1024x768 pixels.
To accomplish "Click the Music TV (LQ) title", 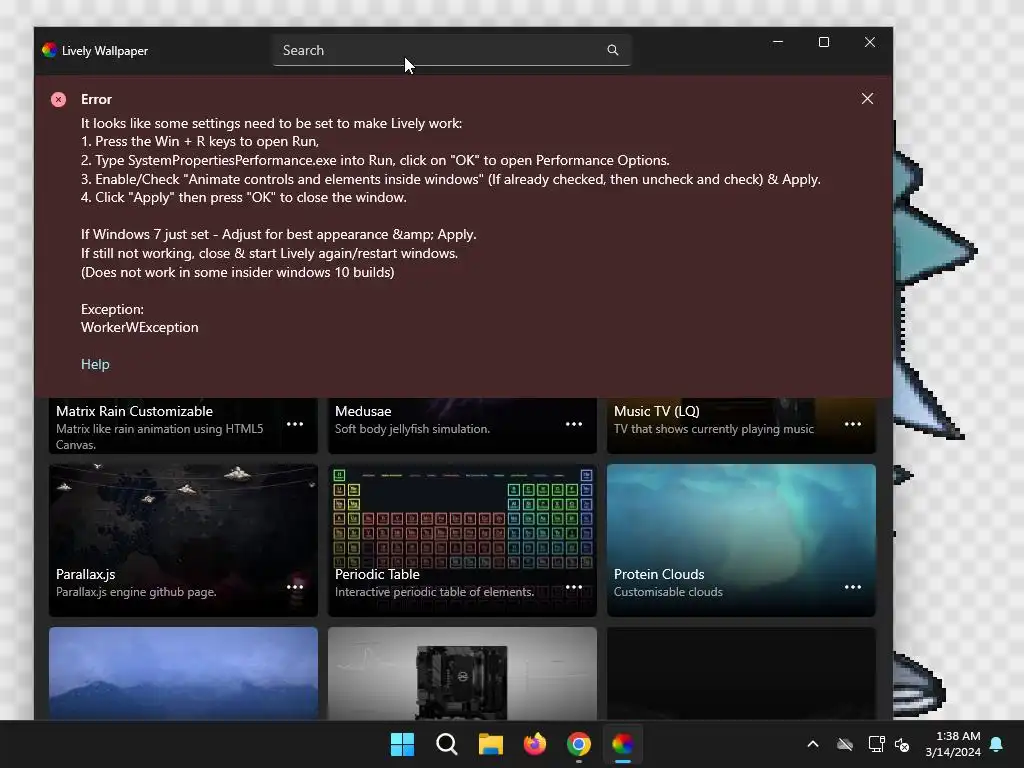I will 656,411.
